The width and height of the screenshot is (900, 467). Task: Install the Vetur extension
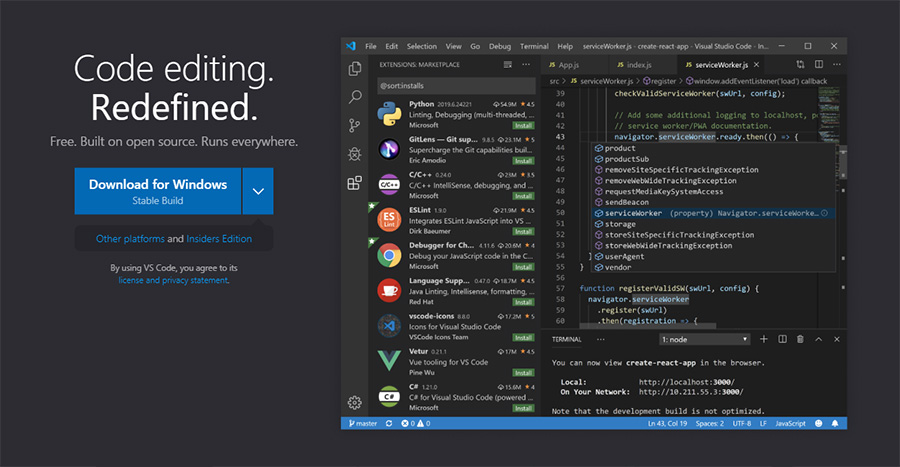[x=523, y=372]
